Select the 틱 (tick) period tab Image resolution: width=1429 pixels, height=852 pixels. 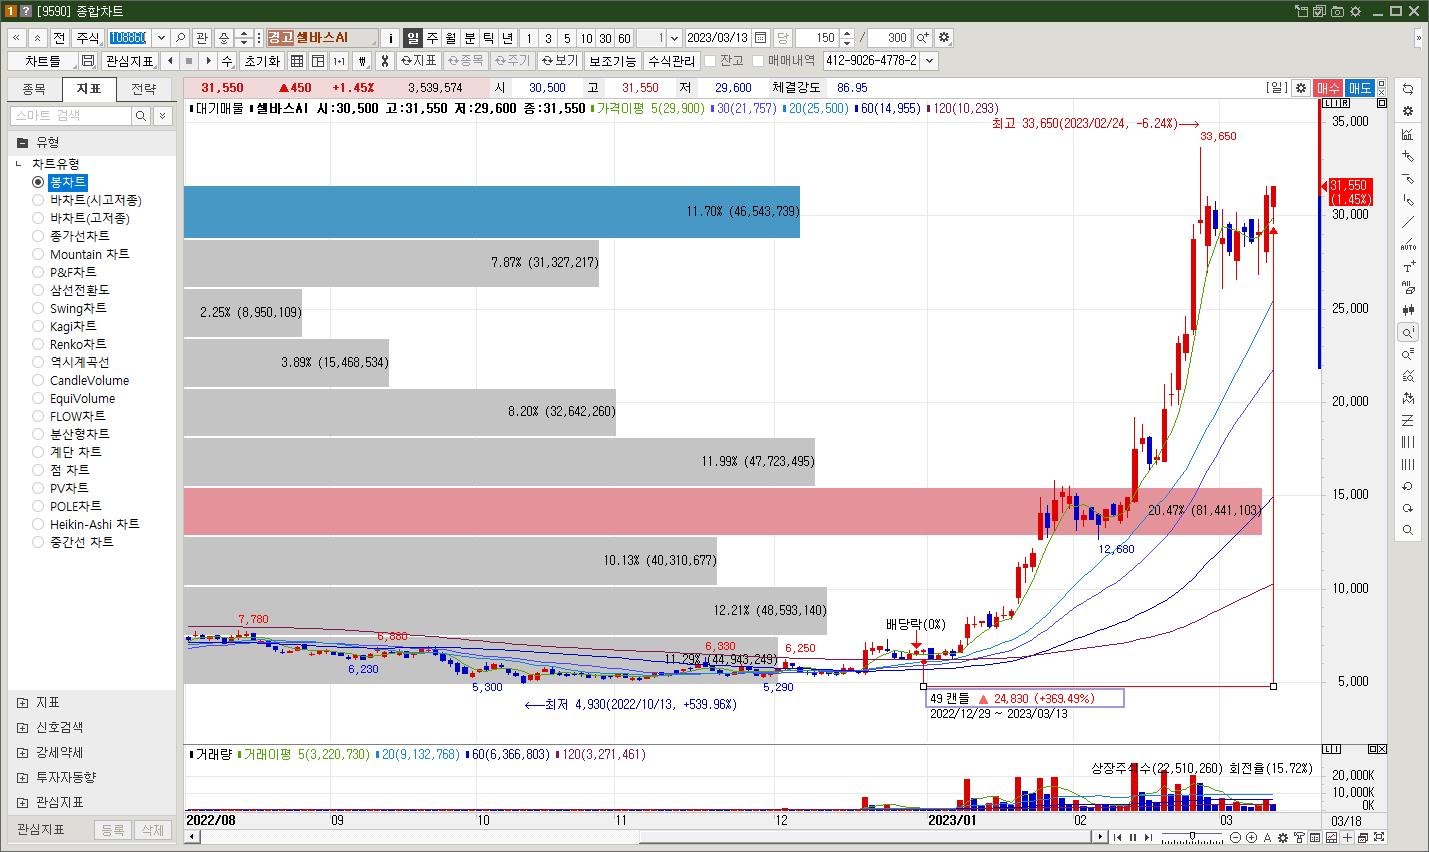[x=489, y=38]
